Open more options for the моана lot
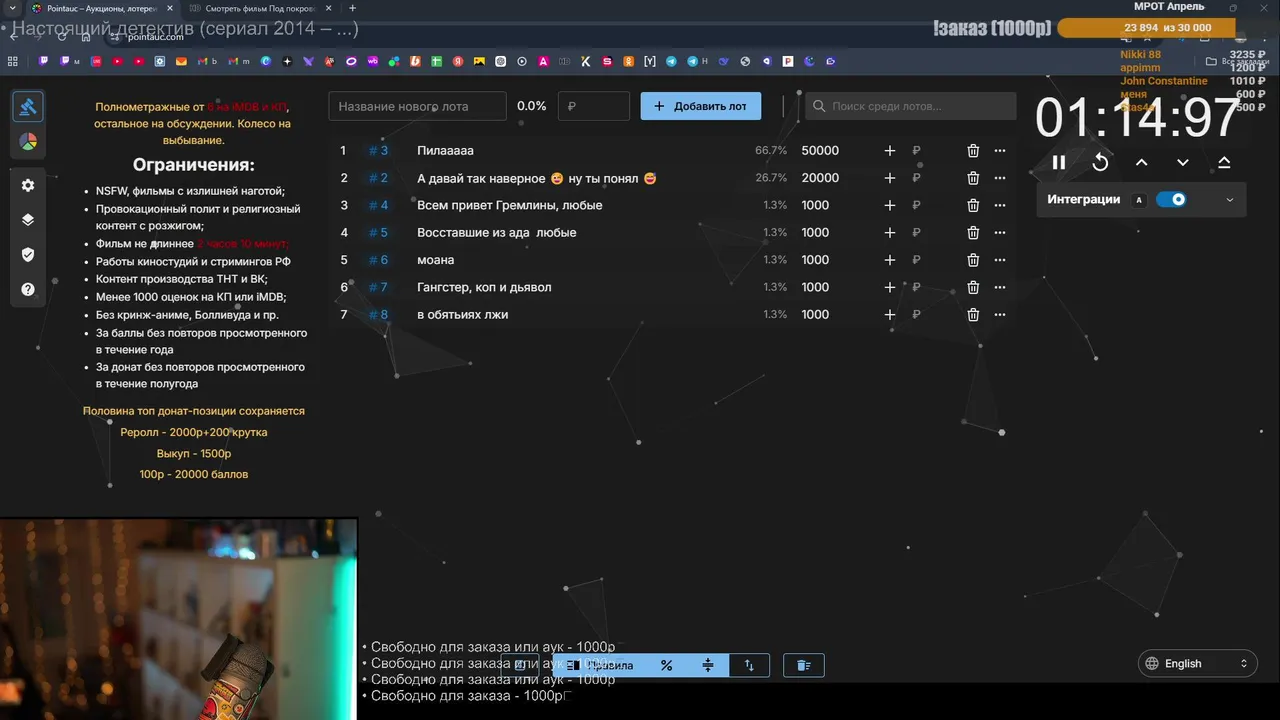 (1000, 260)
